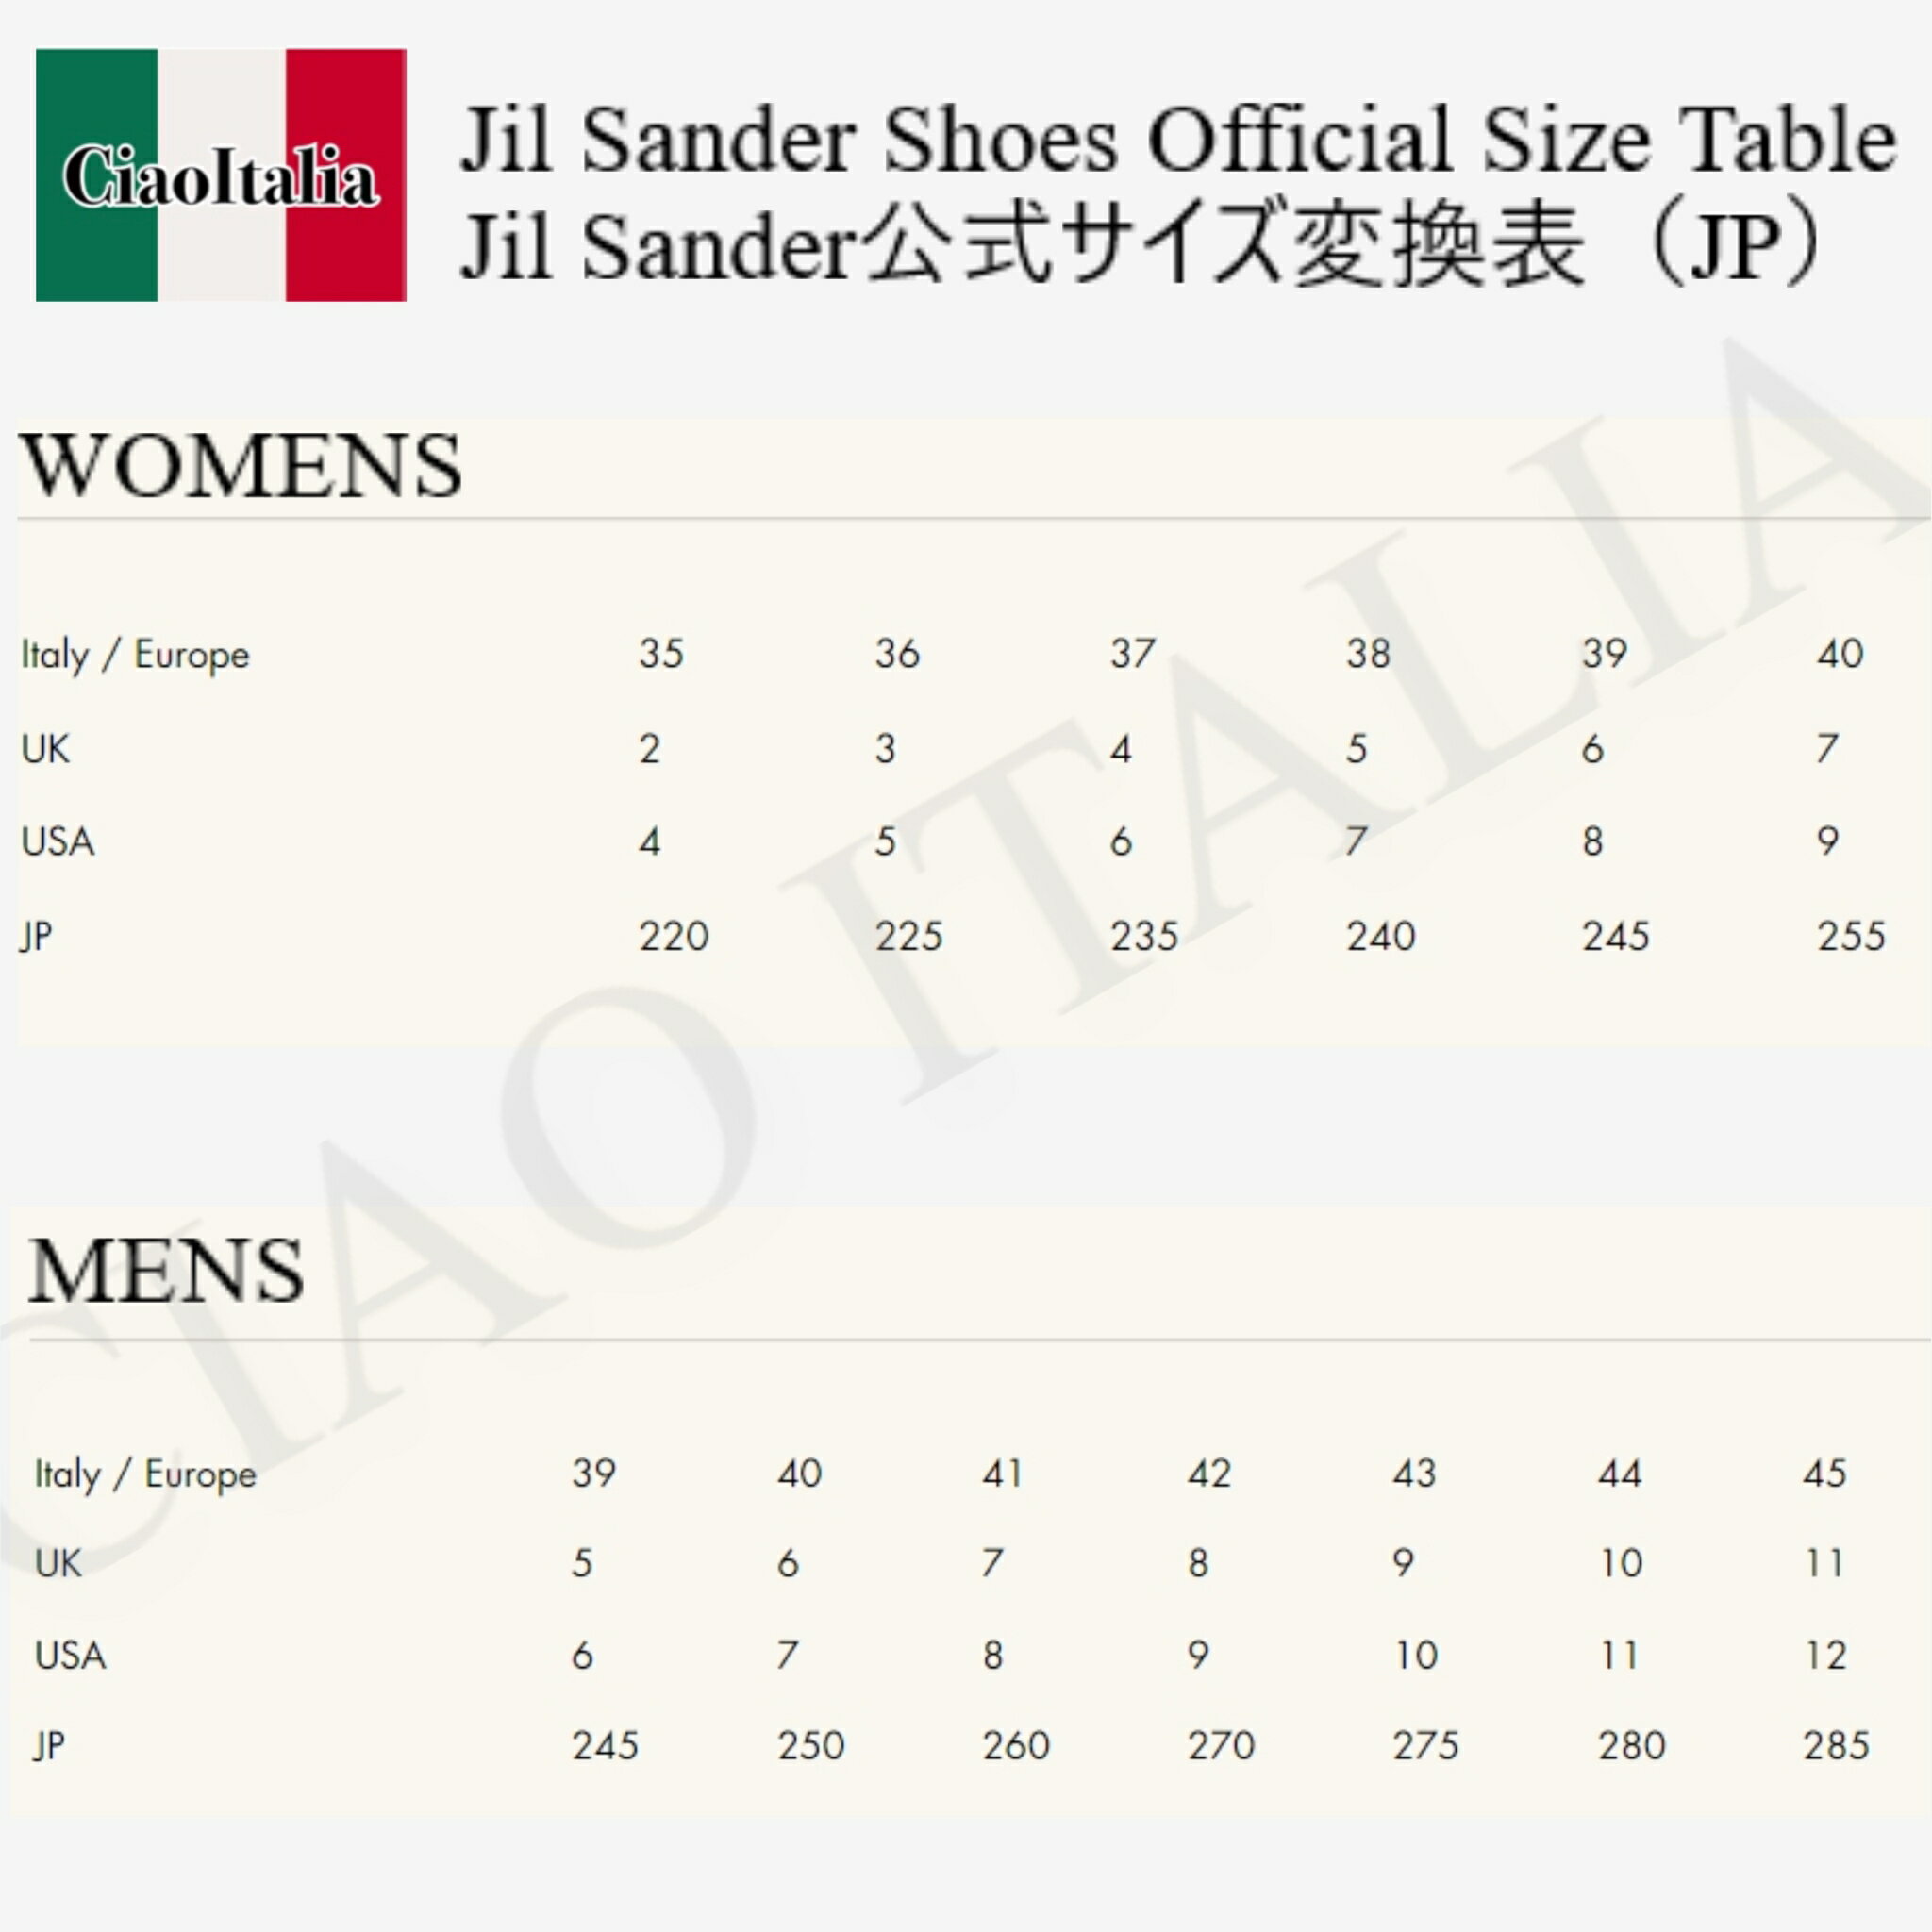Viewport: 1932px width, 1932px height.
Task: Select the Jil Sander Shoes Official Size Table title
Action: [x=1178, y=140]
